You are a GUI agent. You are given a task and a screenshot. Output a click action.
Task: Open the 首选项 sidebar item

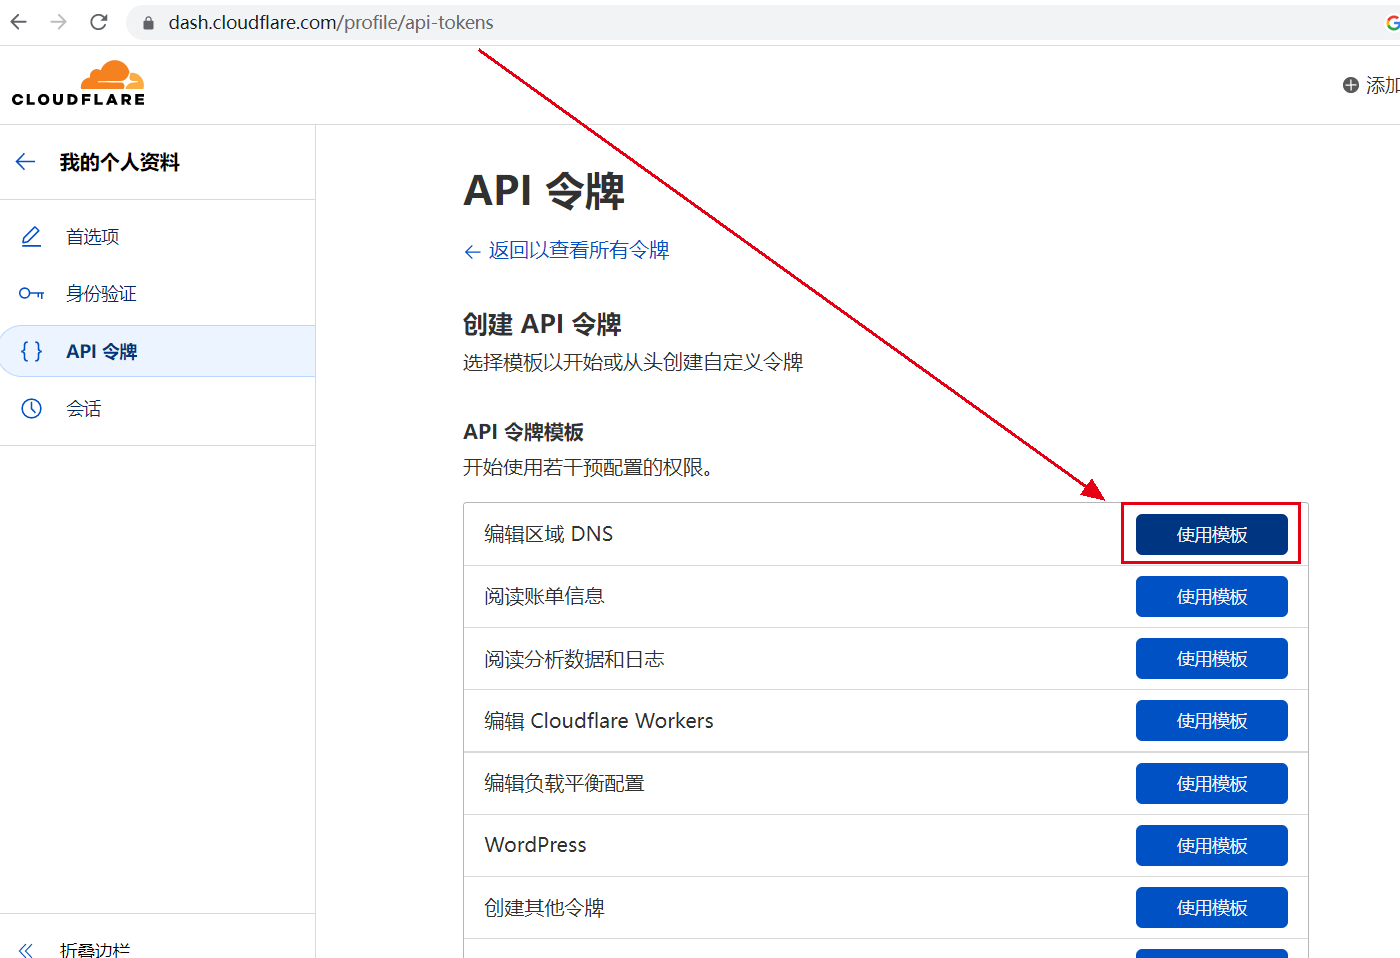click(x=93, y=237)
